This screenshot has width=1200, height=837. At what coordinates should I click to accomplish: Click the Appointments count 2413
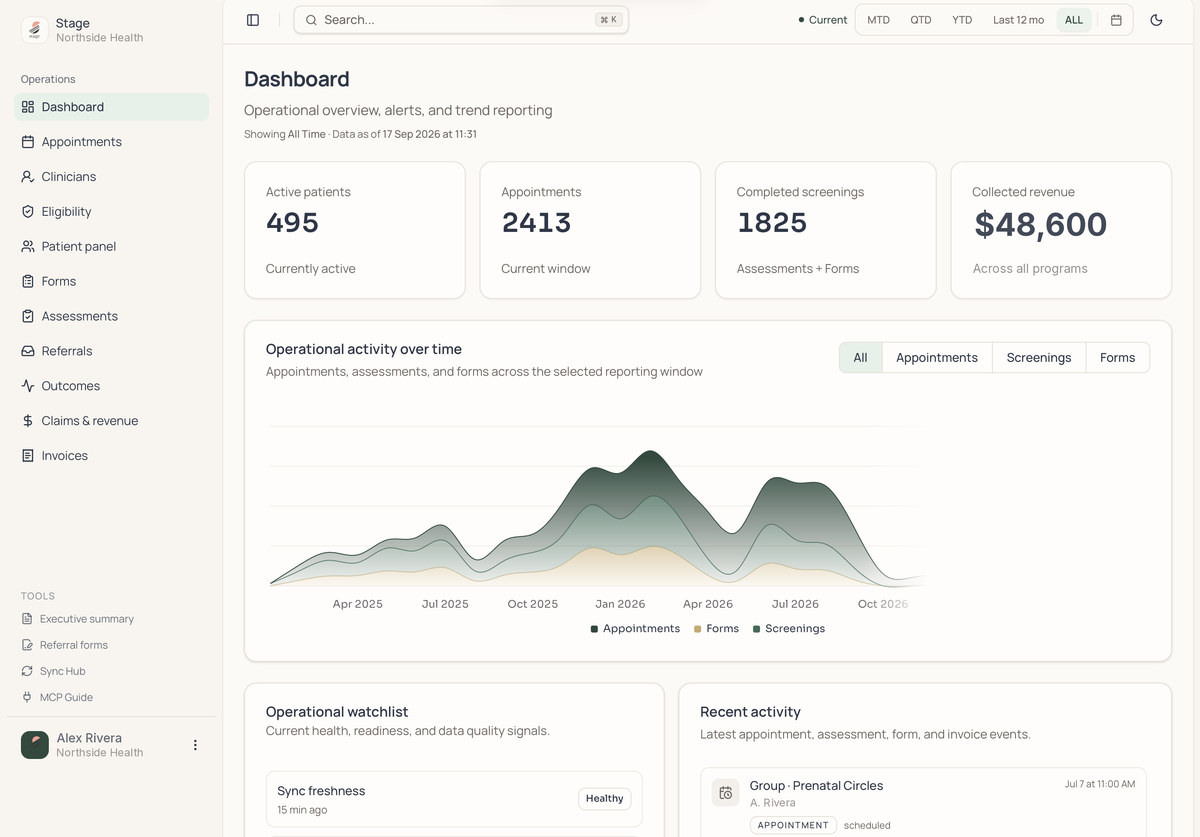[x=536, y=223]
